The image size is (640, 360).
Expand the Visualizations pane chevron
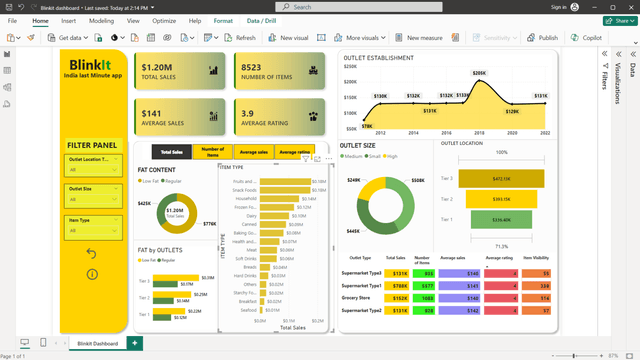619,54
